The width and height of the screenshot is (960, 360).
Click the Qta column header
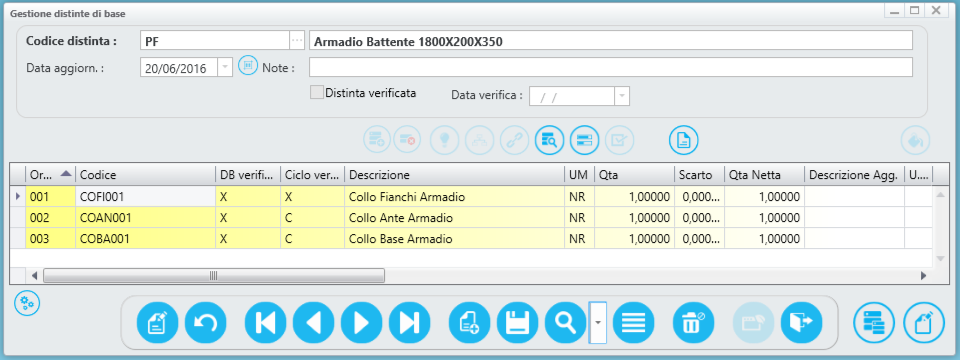point(634,174)
